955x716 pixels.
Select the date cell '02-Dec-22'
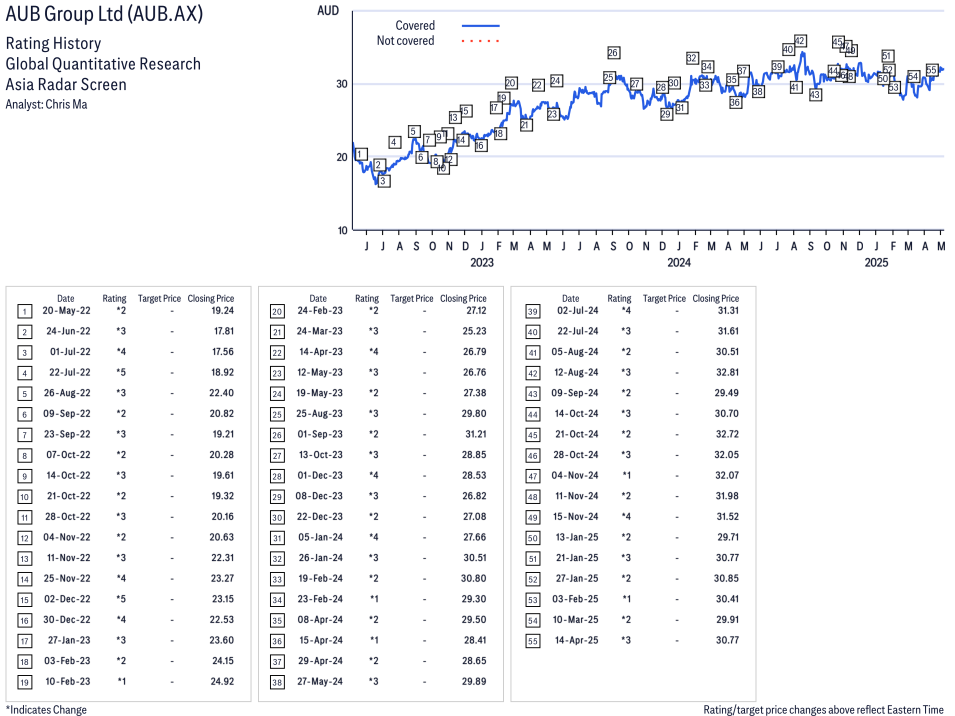(67, 599)
